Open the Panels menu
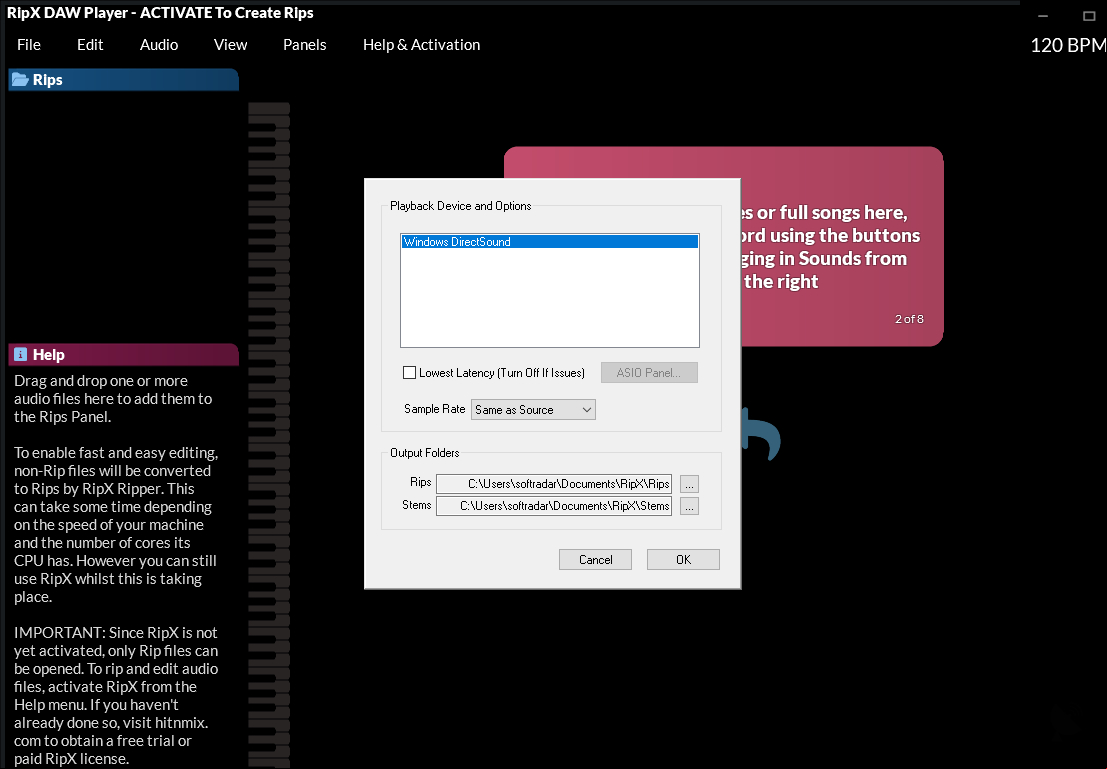Viewport: 1107px width, 769px height. pyautogui.click(x=304, y=44)
